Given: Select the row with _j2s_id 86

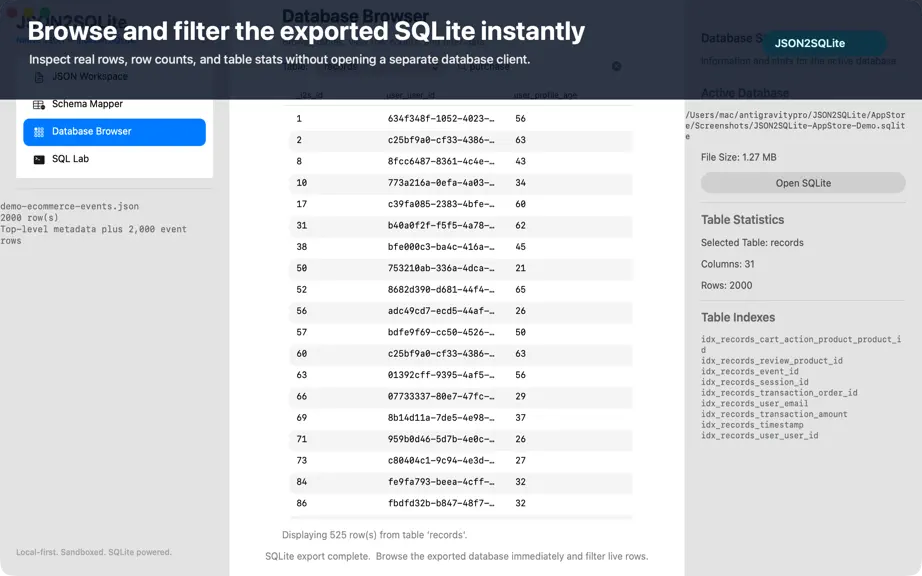Looking at the screenshot, I should tap(460, 503).
